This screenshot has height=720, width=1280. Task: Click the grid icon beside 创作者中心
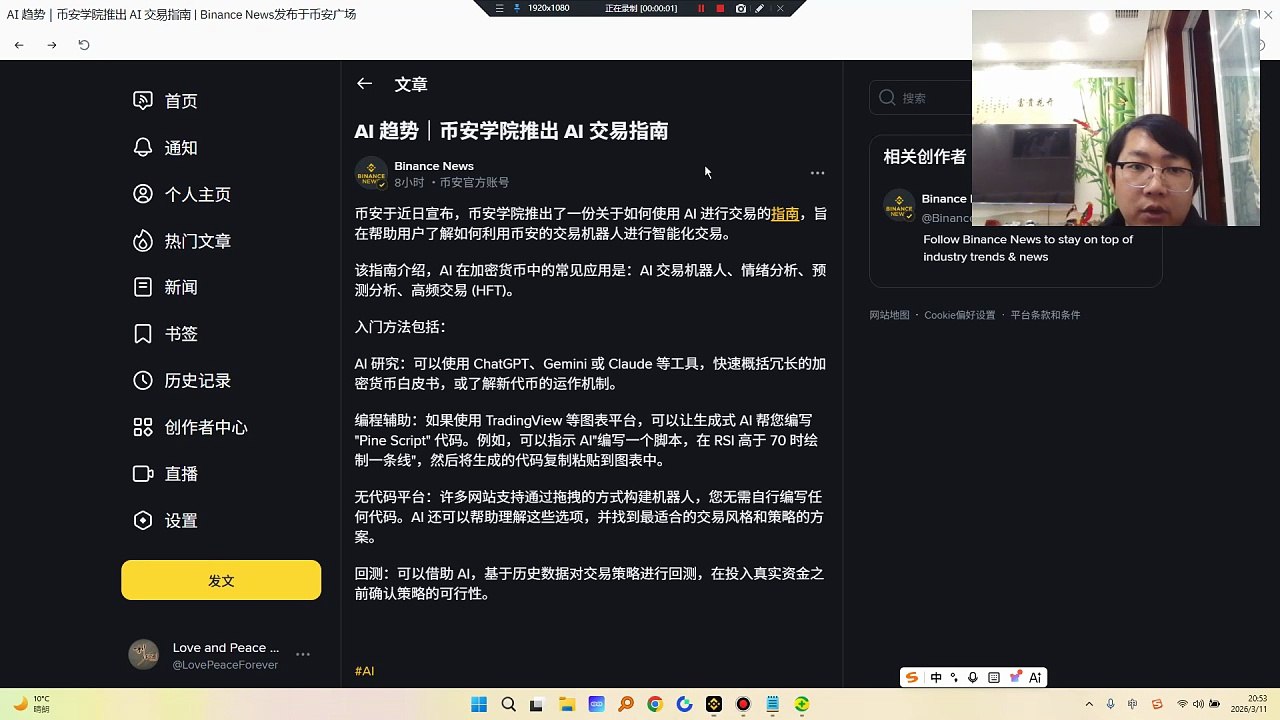(x=143, y=427)
